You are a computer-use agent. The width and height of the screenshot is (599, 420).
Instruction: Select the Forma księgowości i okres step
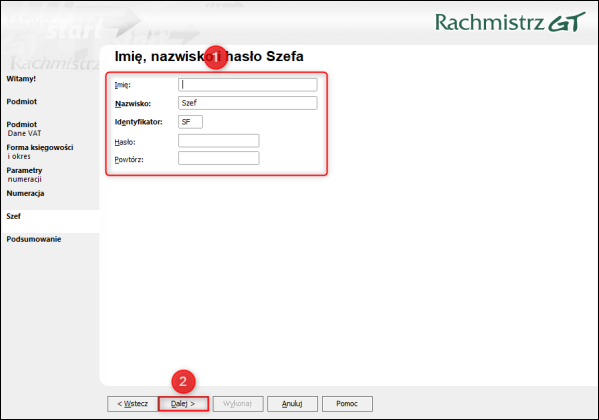(40, 152)
